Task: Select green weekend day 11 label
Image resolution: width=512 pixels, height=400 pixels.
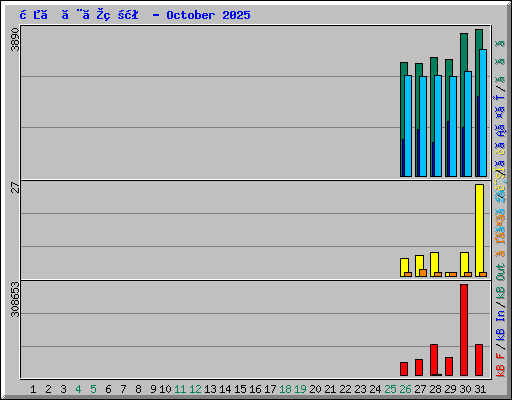Action: 180,389
